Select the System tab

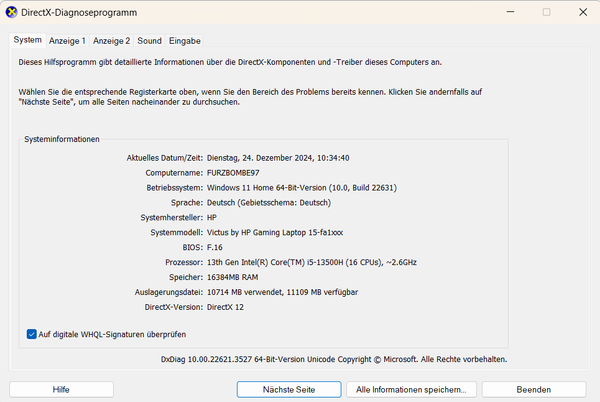[x=27, y=41]
